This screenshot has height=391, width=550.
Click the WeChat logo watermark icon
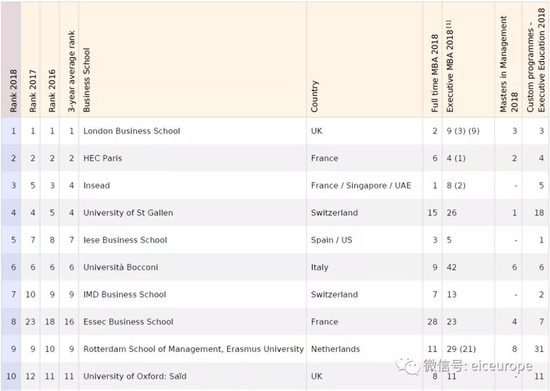click(x=408, y=366)
